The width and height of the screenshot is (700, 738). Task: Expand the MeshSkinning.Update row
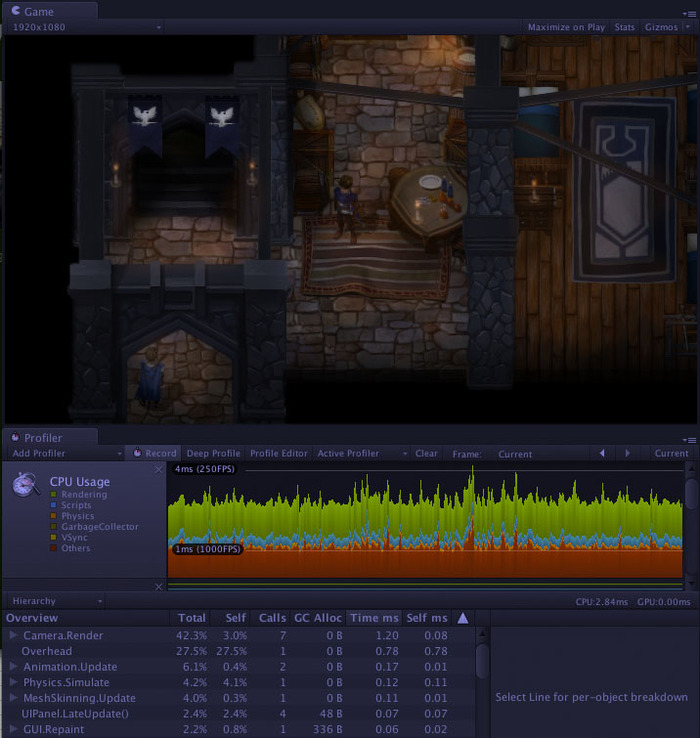coord(14,698)
